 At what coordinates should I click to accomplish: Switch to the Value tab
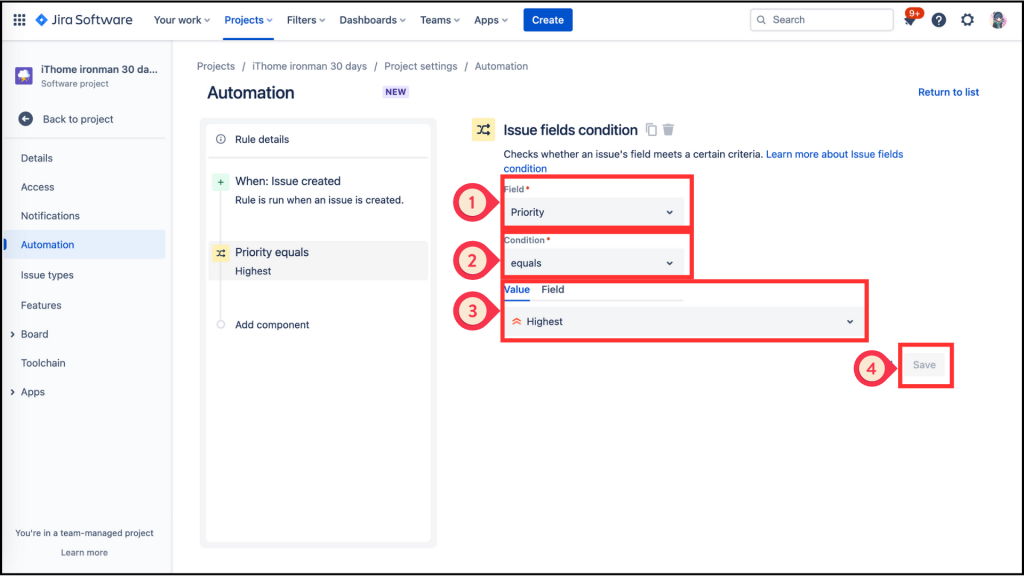(517, 290)
